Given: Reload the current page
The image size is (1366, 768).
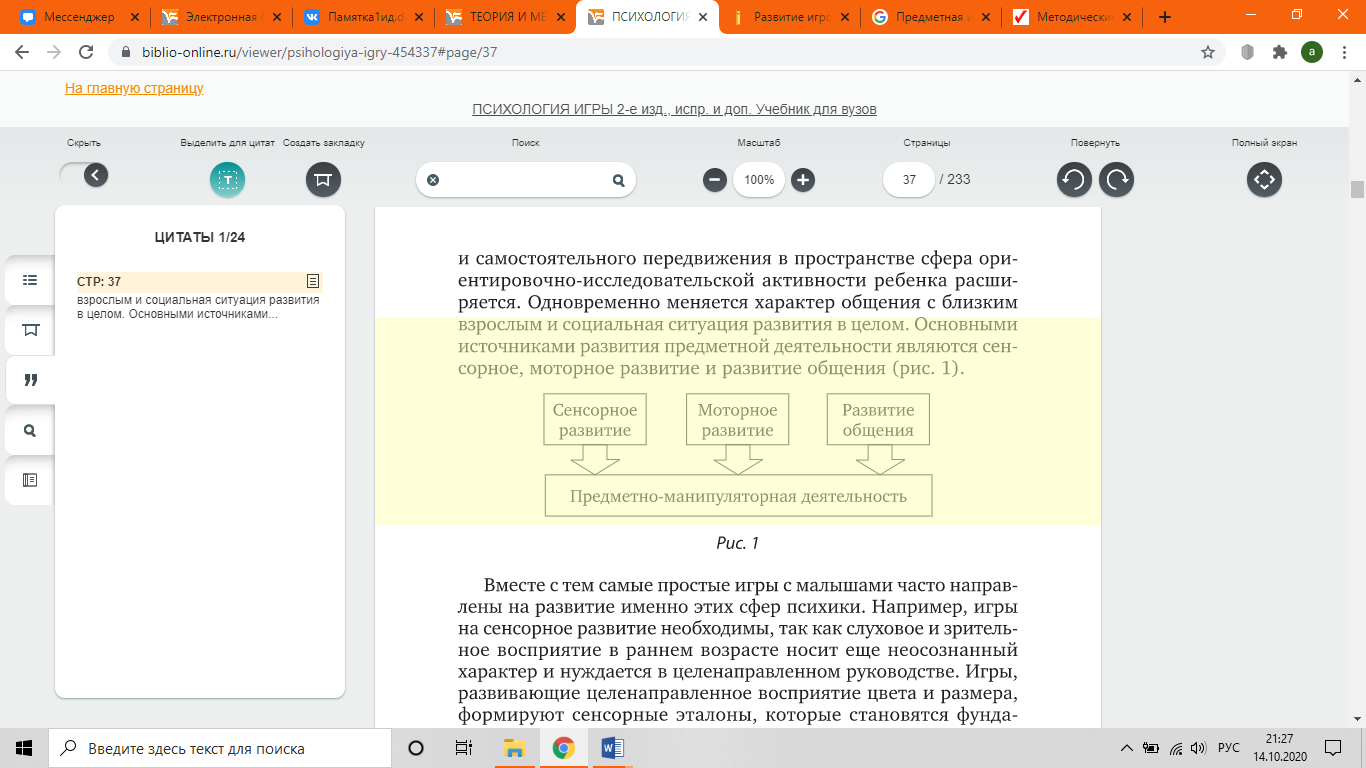Looking at the screenshot, I should [86, 52].
